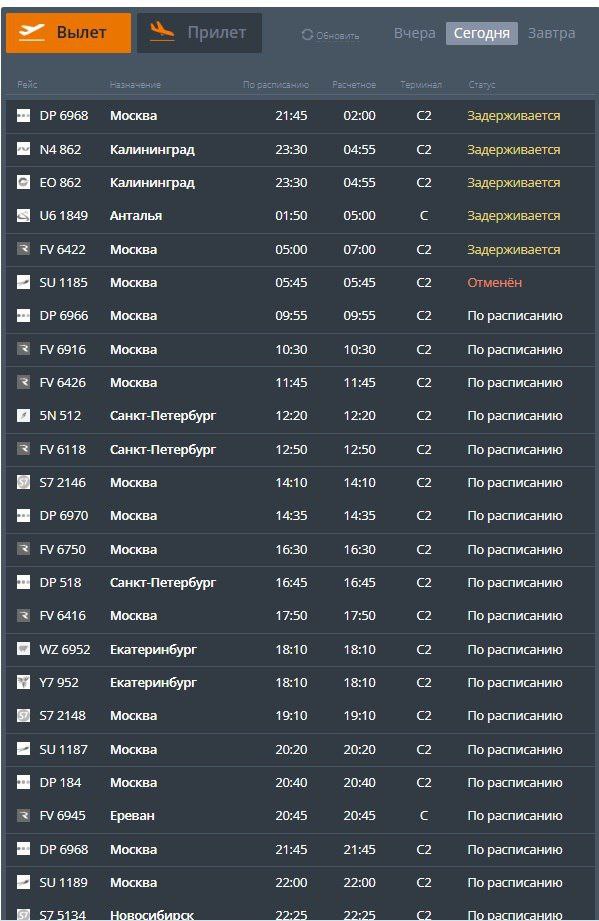Open the Прилет arrivals tab
The height and width of the screenshot is (921, 599).
point(200,33)
